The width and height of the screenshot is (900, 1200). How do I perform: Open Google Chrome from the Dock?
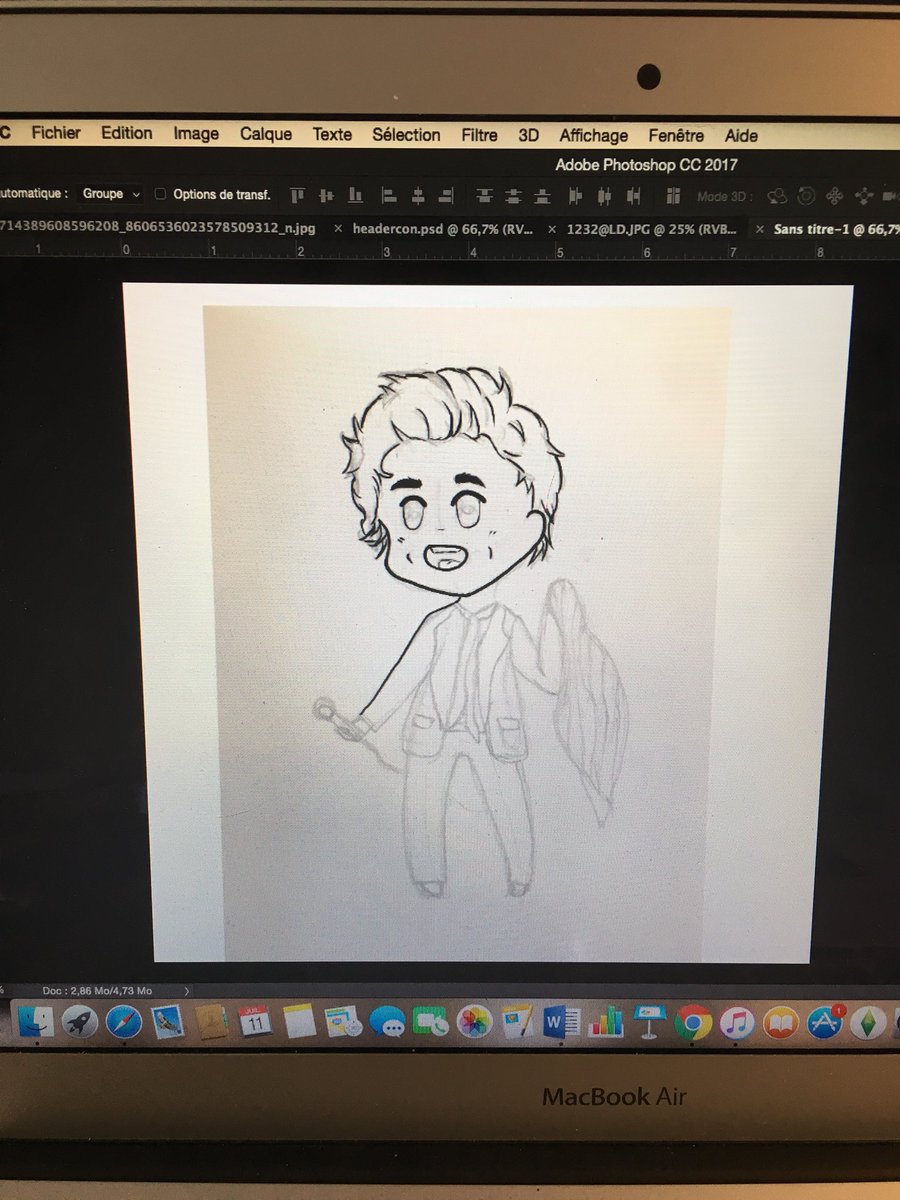coord(692,1022)
